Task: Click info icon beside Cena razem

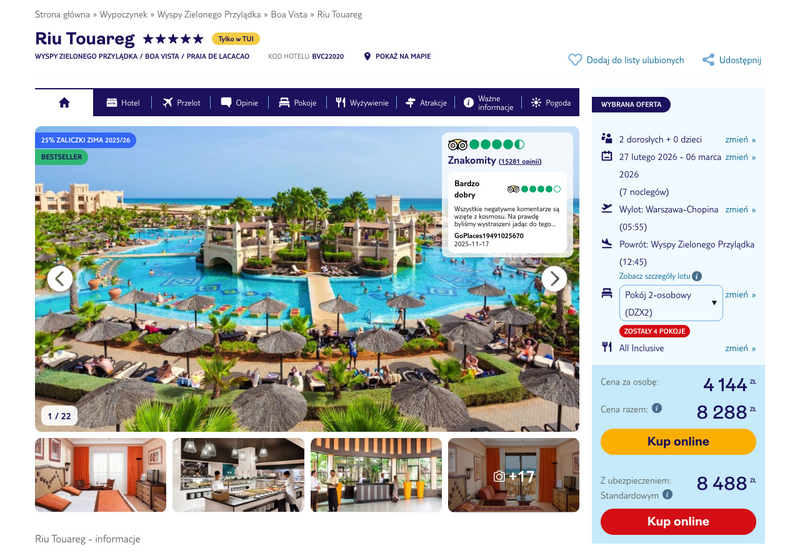Action: coord(657,408)
